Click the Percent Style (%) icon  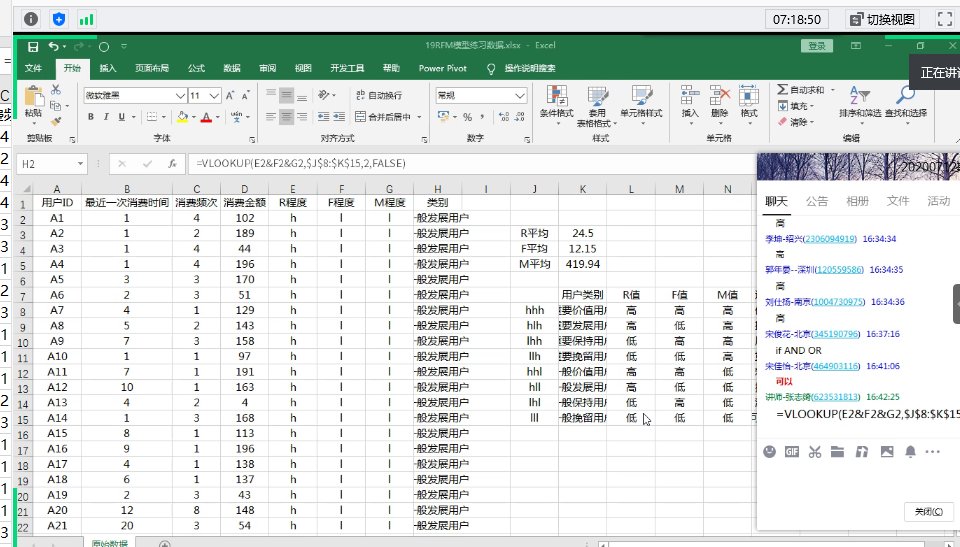[467, 116]
